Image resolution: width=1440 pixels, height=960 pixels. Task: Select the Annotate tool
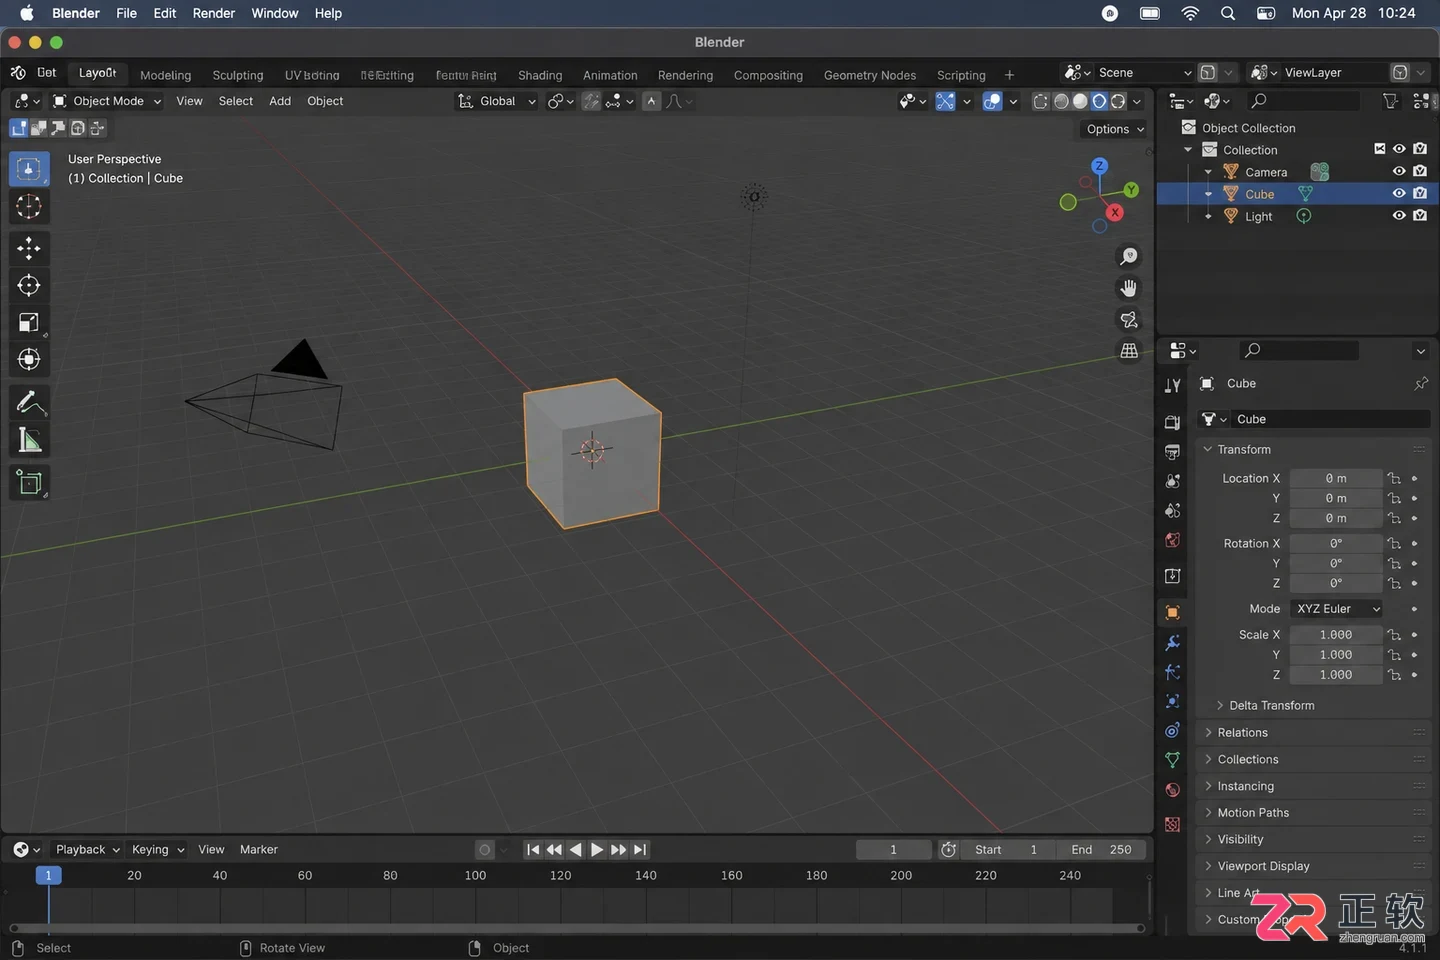point(29,403)
